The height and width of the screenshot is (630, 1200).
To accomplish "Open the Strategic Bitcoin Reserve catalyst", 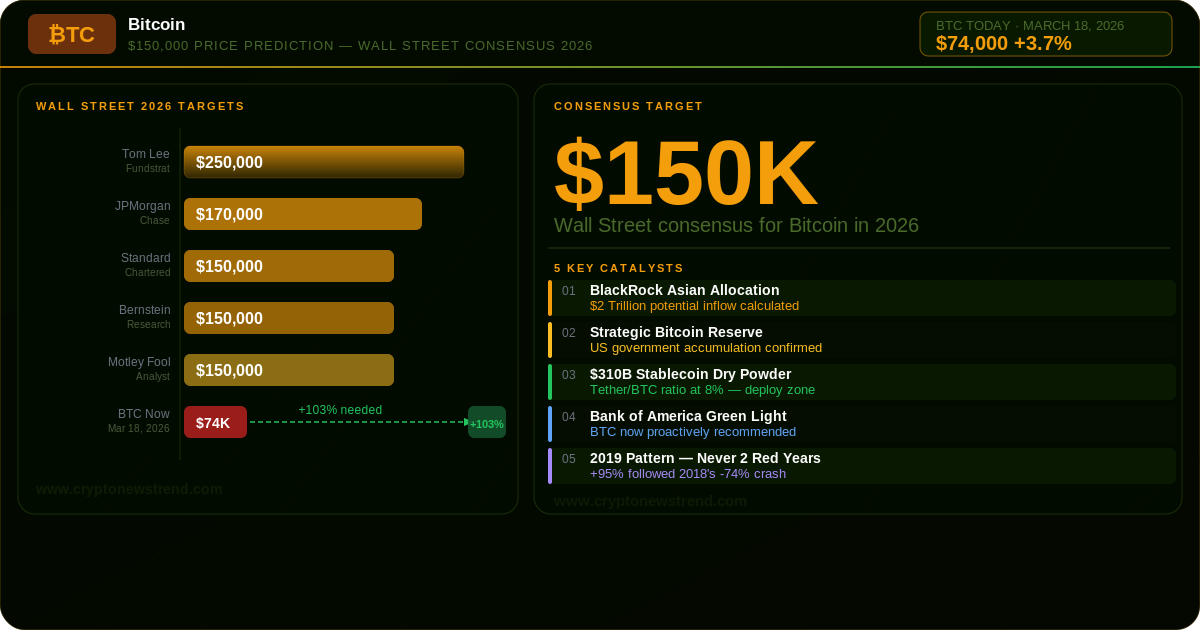I will pyautogui.click(x=861, y=340).
